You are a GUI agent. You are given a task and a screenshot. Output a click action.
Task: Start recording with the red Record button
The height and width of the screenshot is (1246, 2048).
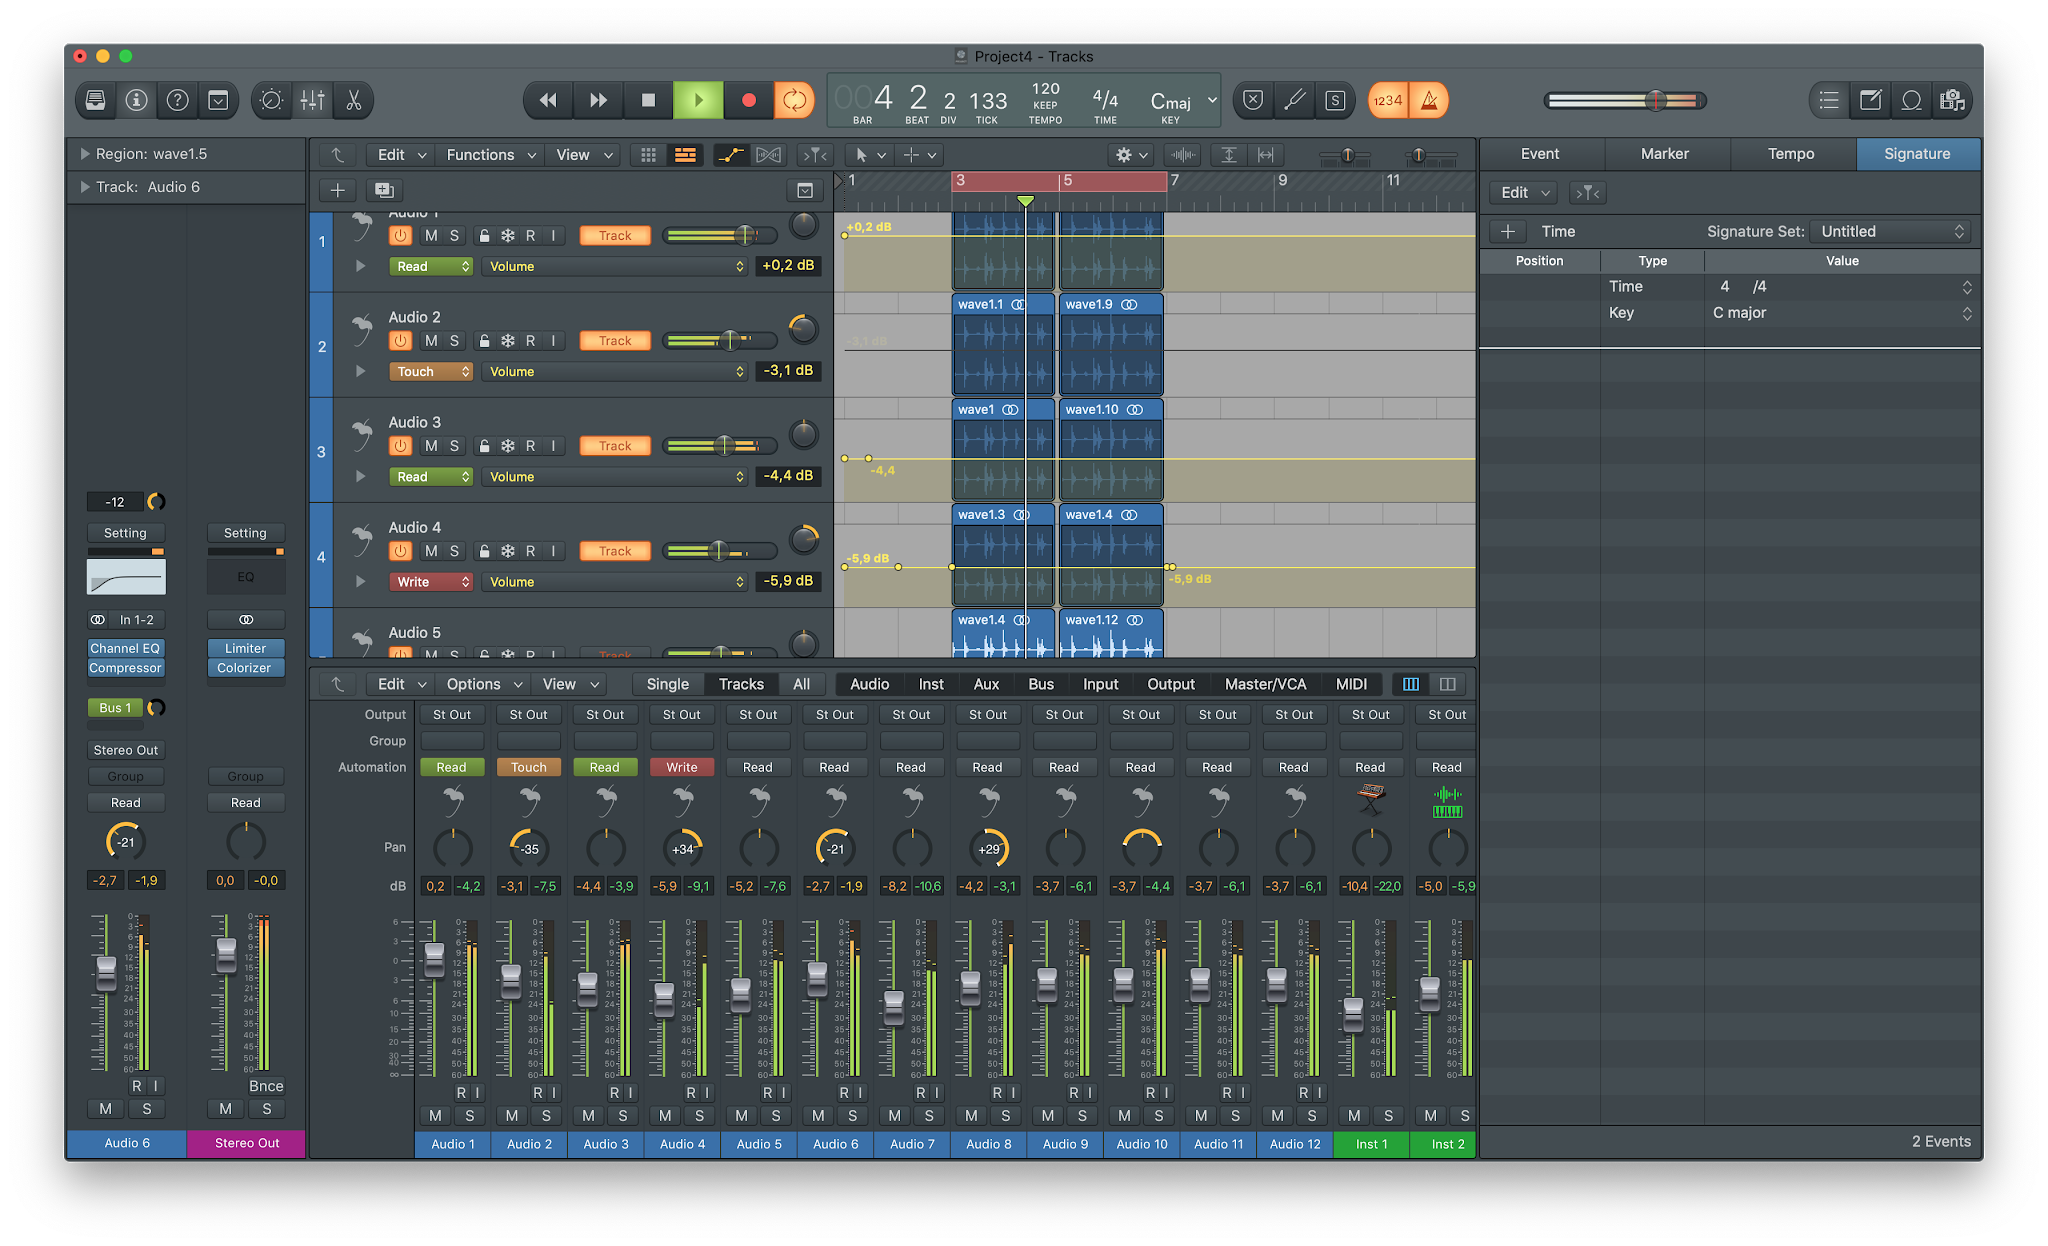coord(748,100)
